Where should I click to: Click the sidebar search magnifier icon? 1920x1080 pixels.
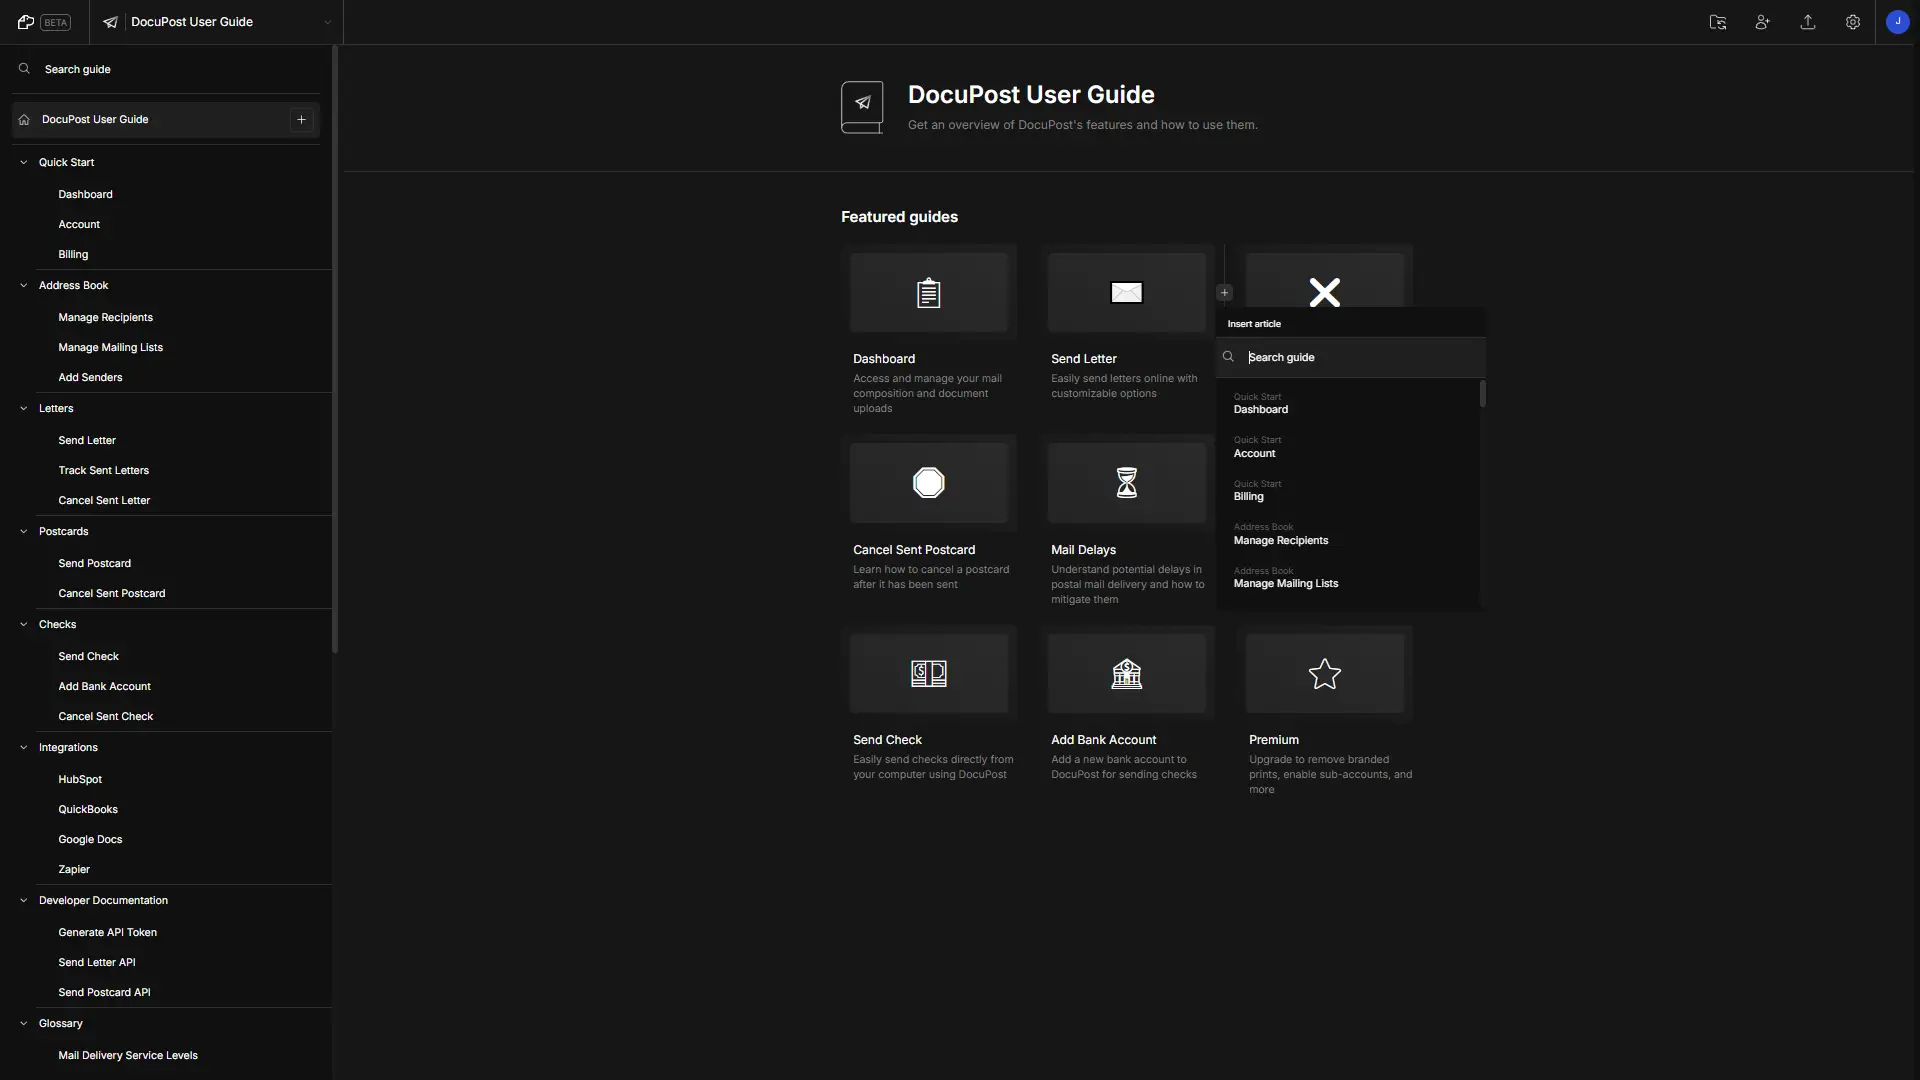click(x=24, y=69)
